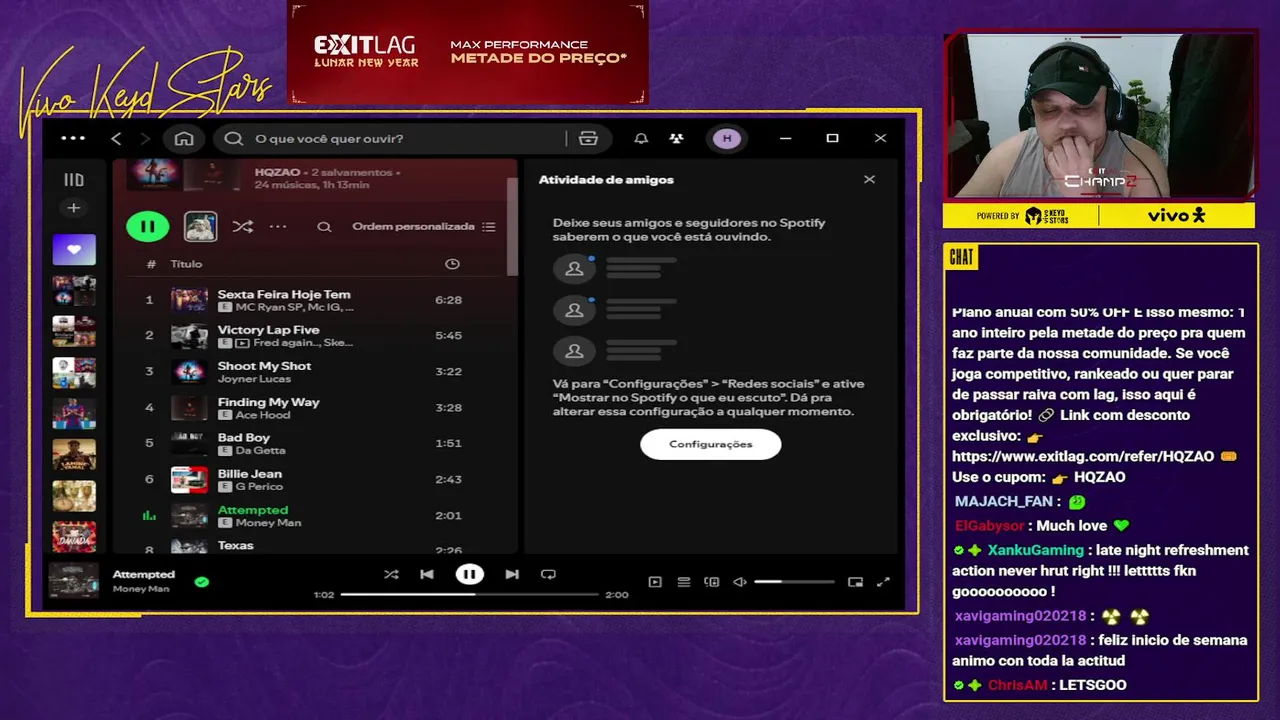Open artist 'Money Man' in the track list
Screen dimensions: 1280x720
coord(268,523)
